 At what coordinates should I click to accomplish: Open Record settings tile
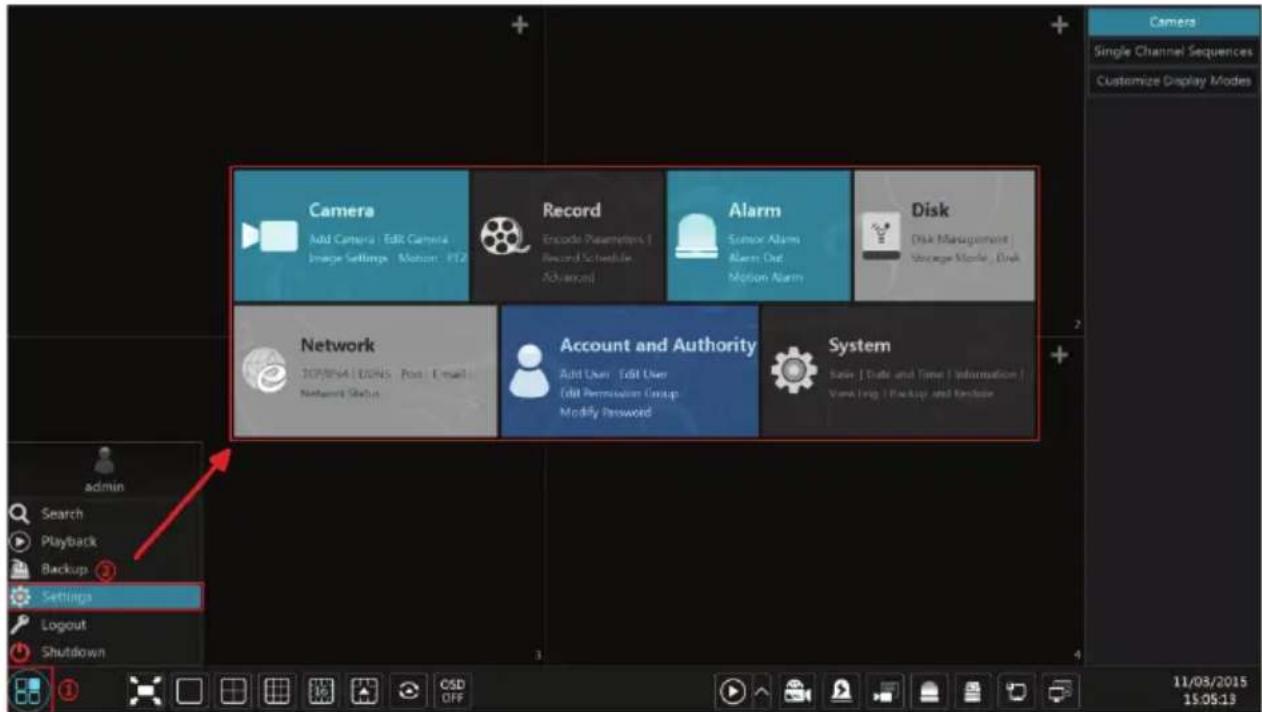click(567, 236)
